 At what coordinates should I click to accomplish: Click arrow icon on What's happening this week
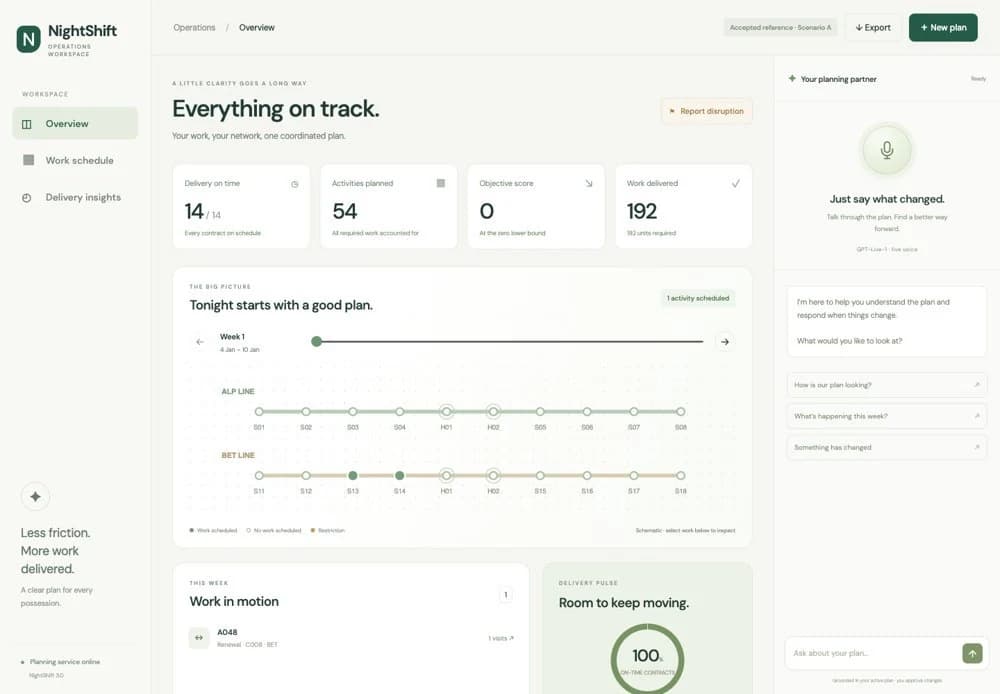(x=976, y=416)
